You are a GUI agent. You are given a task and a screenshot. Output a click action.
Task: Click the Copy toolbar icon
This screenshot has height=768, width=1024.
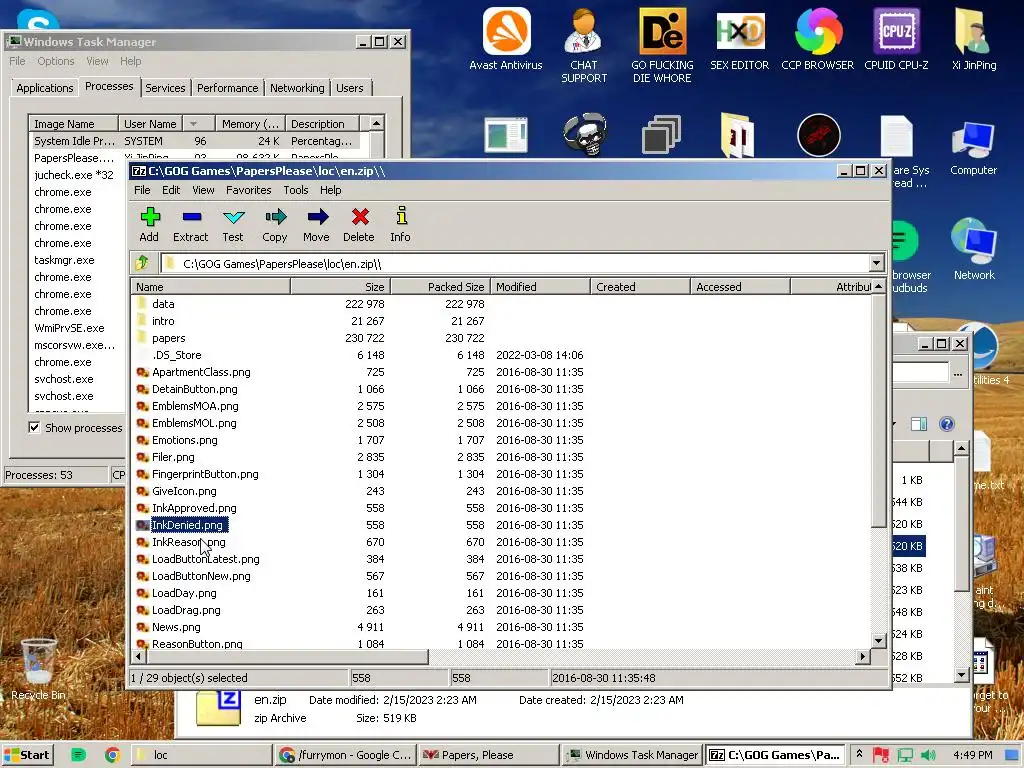(x=275, y=224)
